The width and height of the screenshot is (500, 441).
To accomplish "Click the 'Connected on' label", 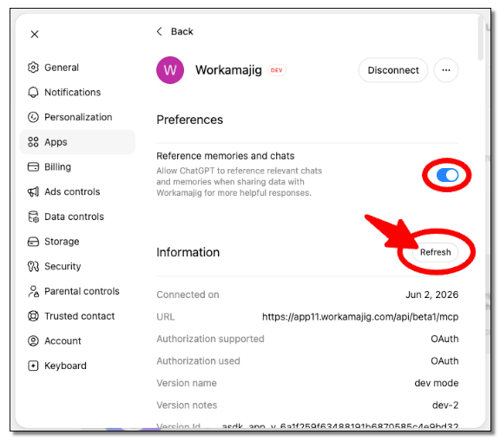I will click(x=188, y=295).
